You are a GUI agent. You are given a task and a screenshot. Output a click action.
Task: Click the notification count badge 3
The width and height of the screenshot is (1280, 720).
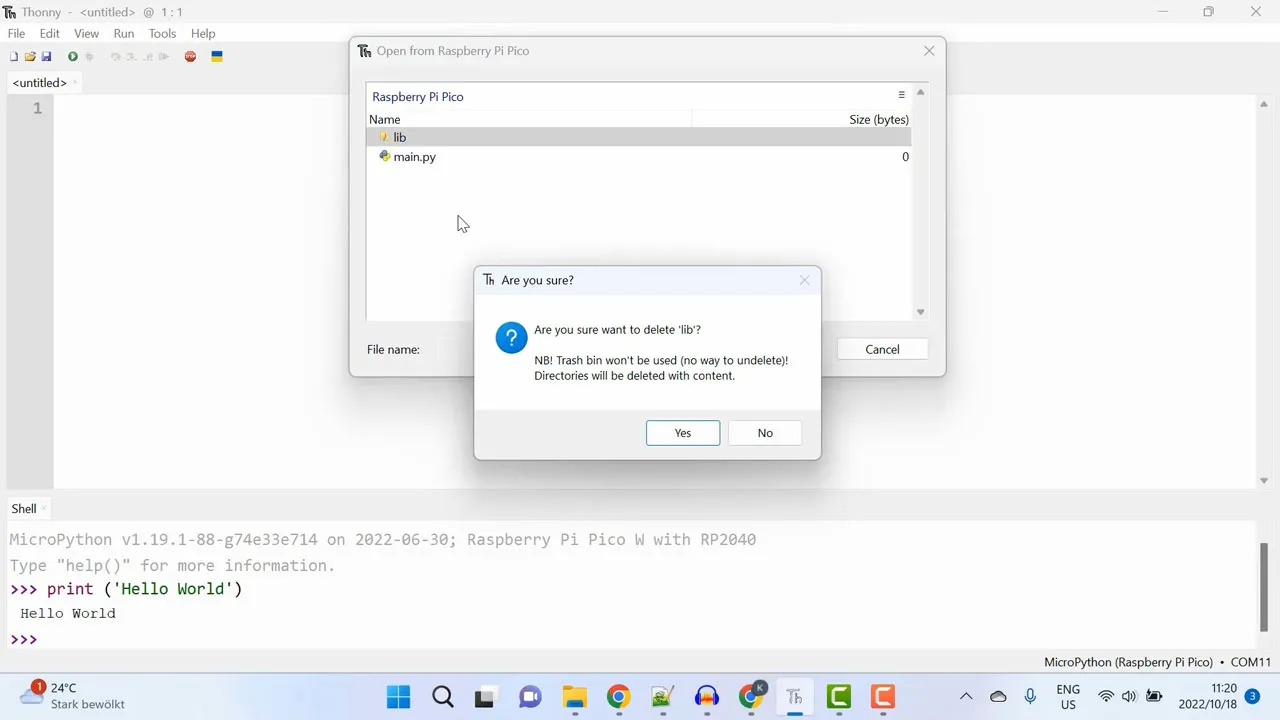(1252, 696)
